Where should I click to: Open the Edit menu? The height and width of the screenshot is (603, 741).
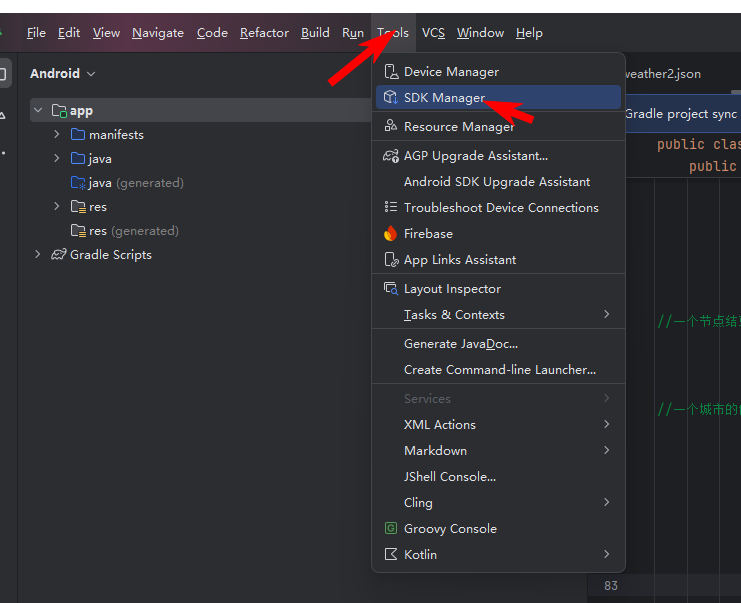69,33
